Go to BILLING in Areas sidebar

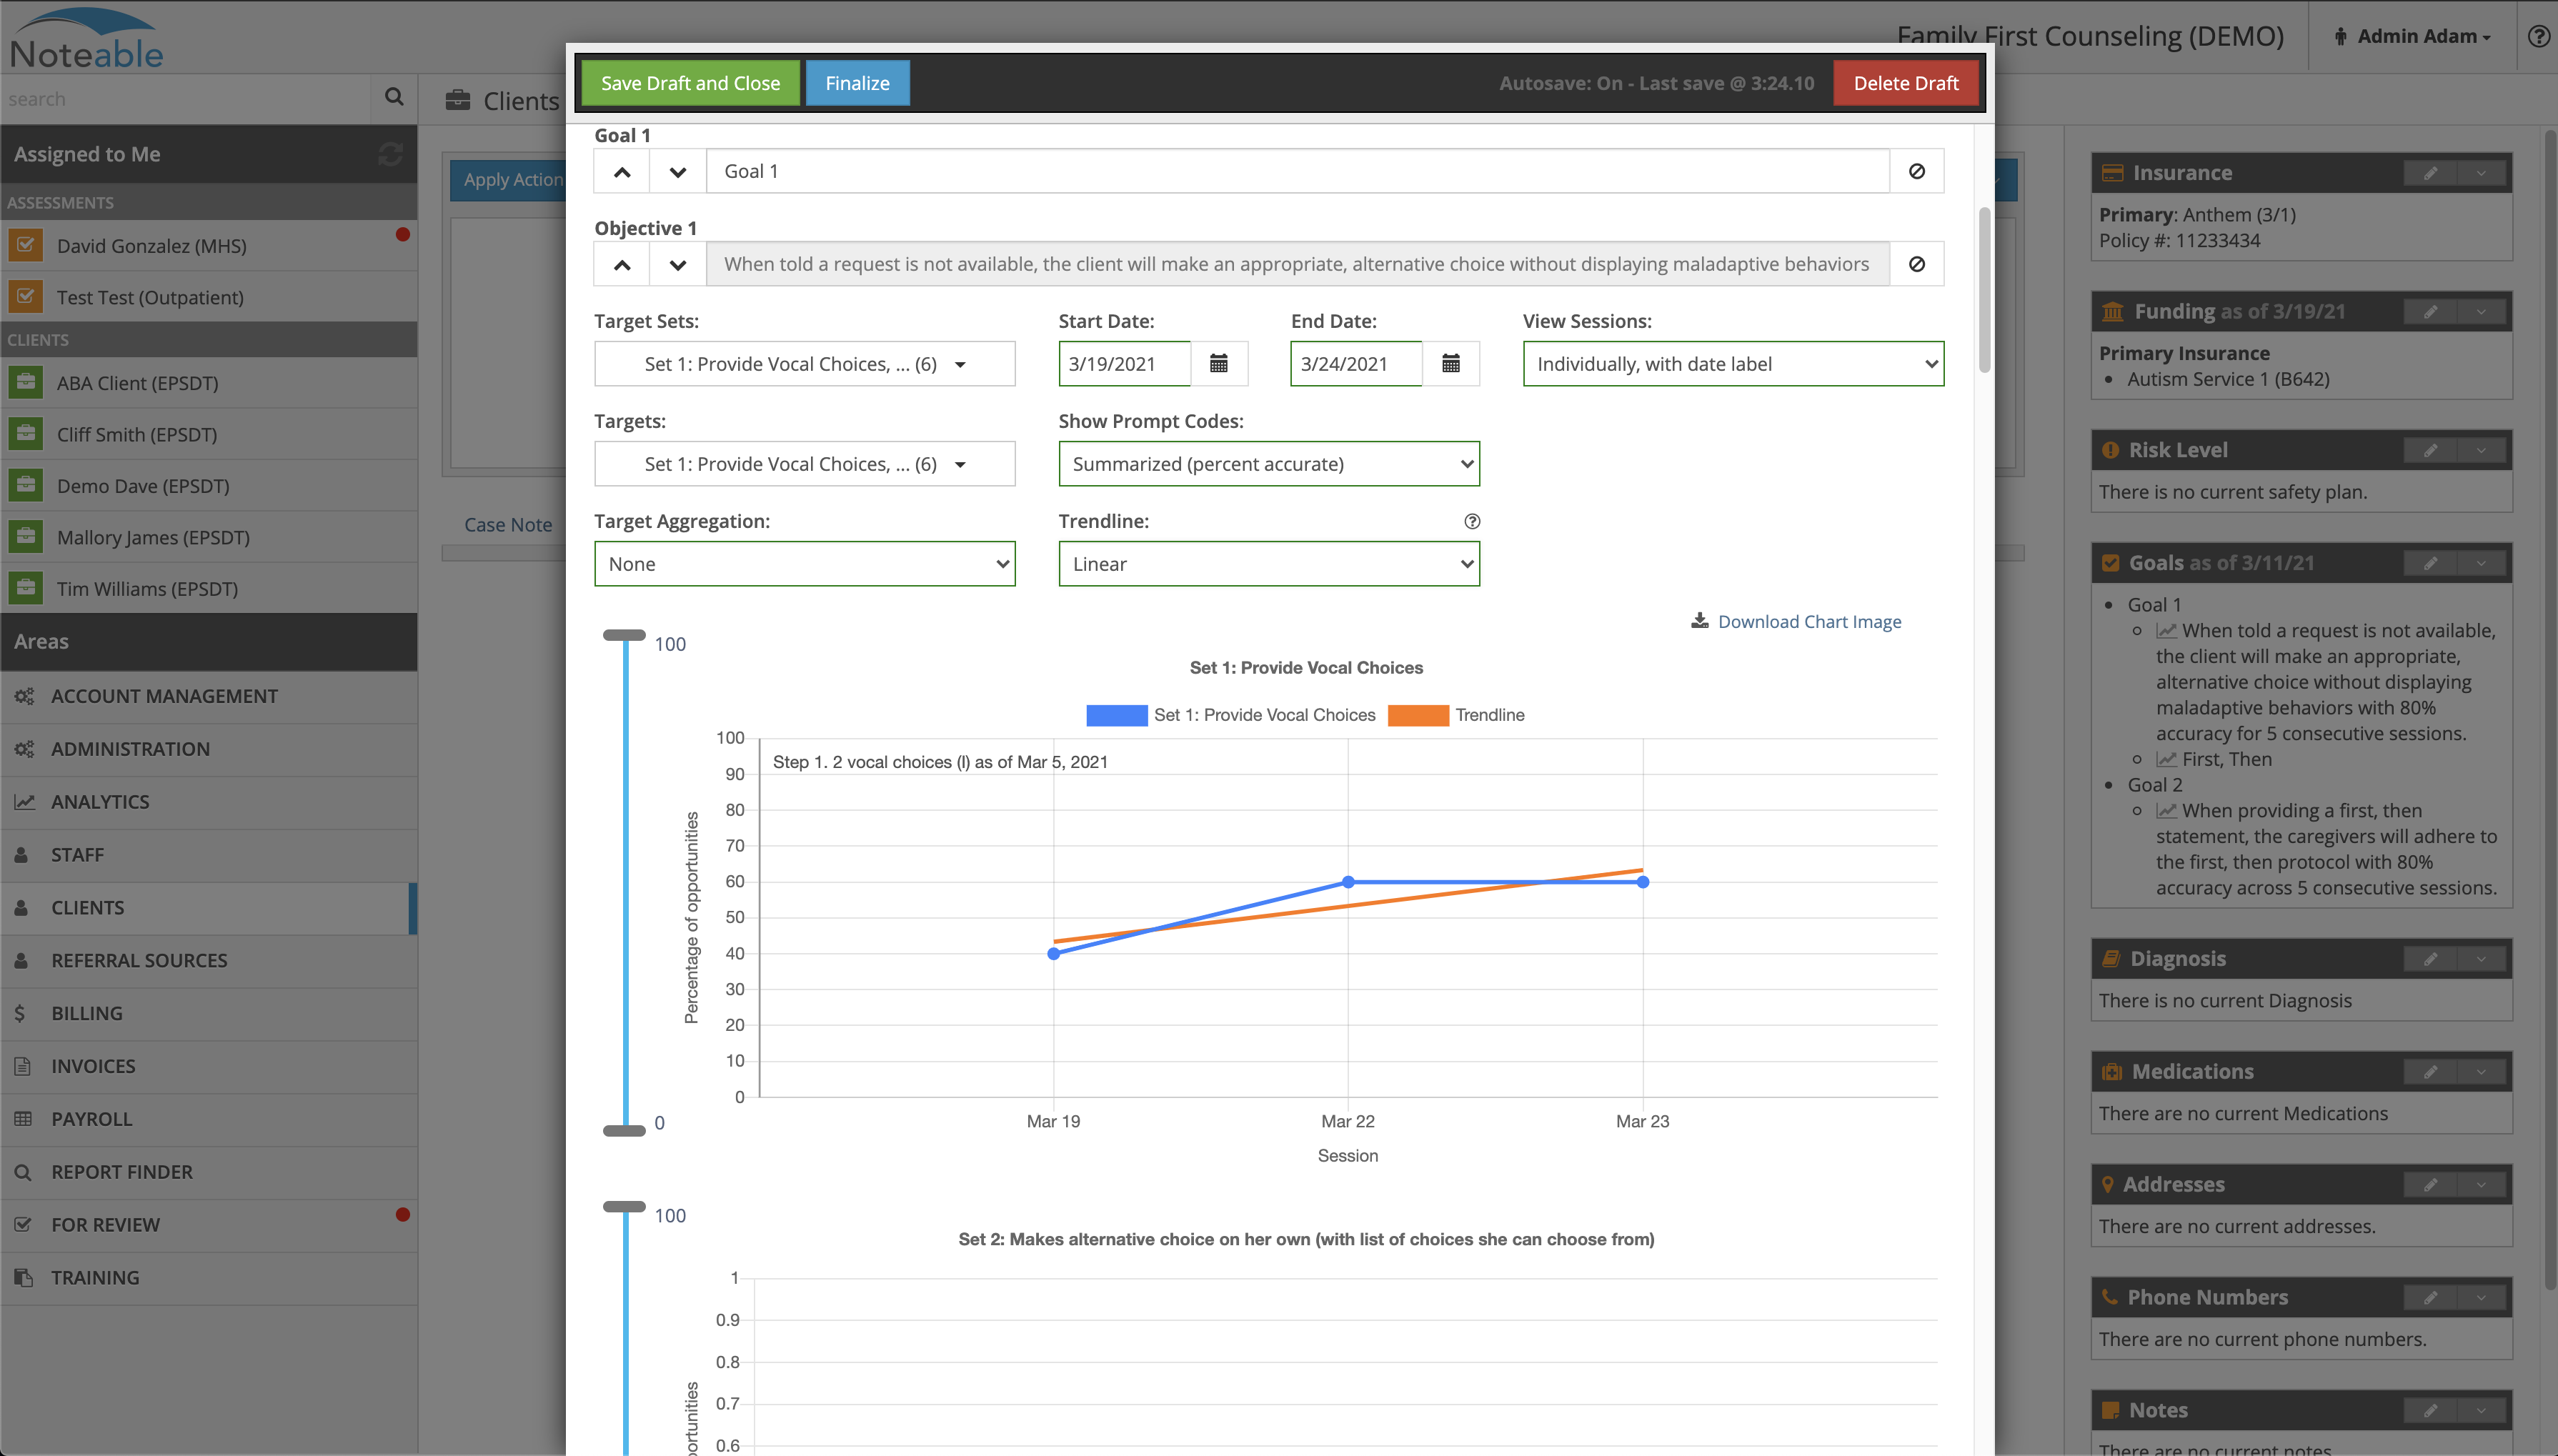87,1013
